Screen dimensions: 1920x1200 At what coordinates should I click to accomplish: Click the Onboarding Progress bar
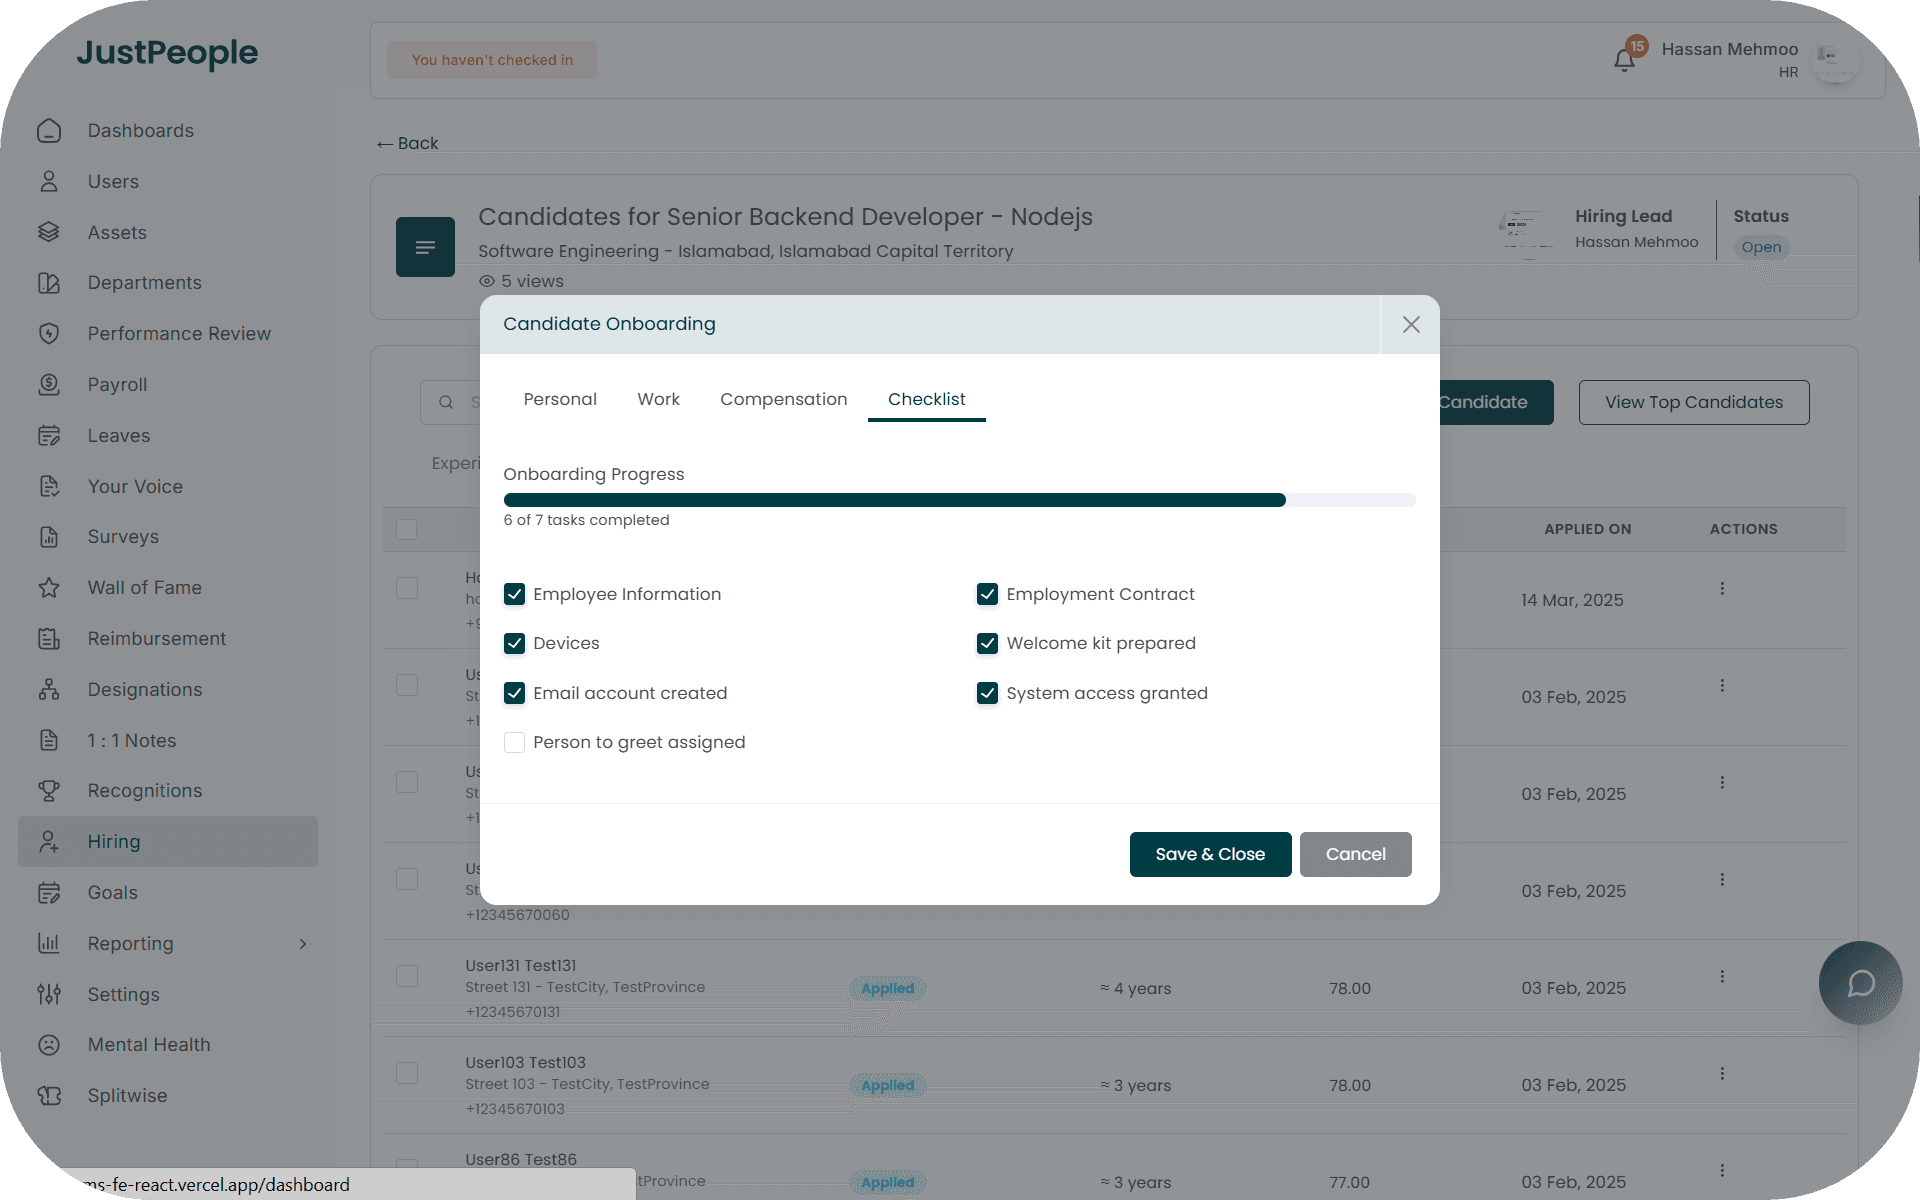[958, 500]
